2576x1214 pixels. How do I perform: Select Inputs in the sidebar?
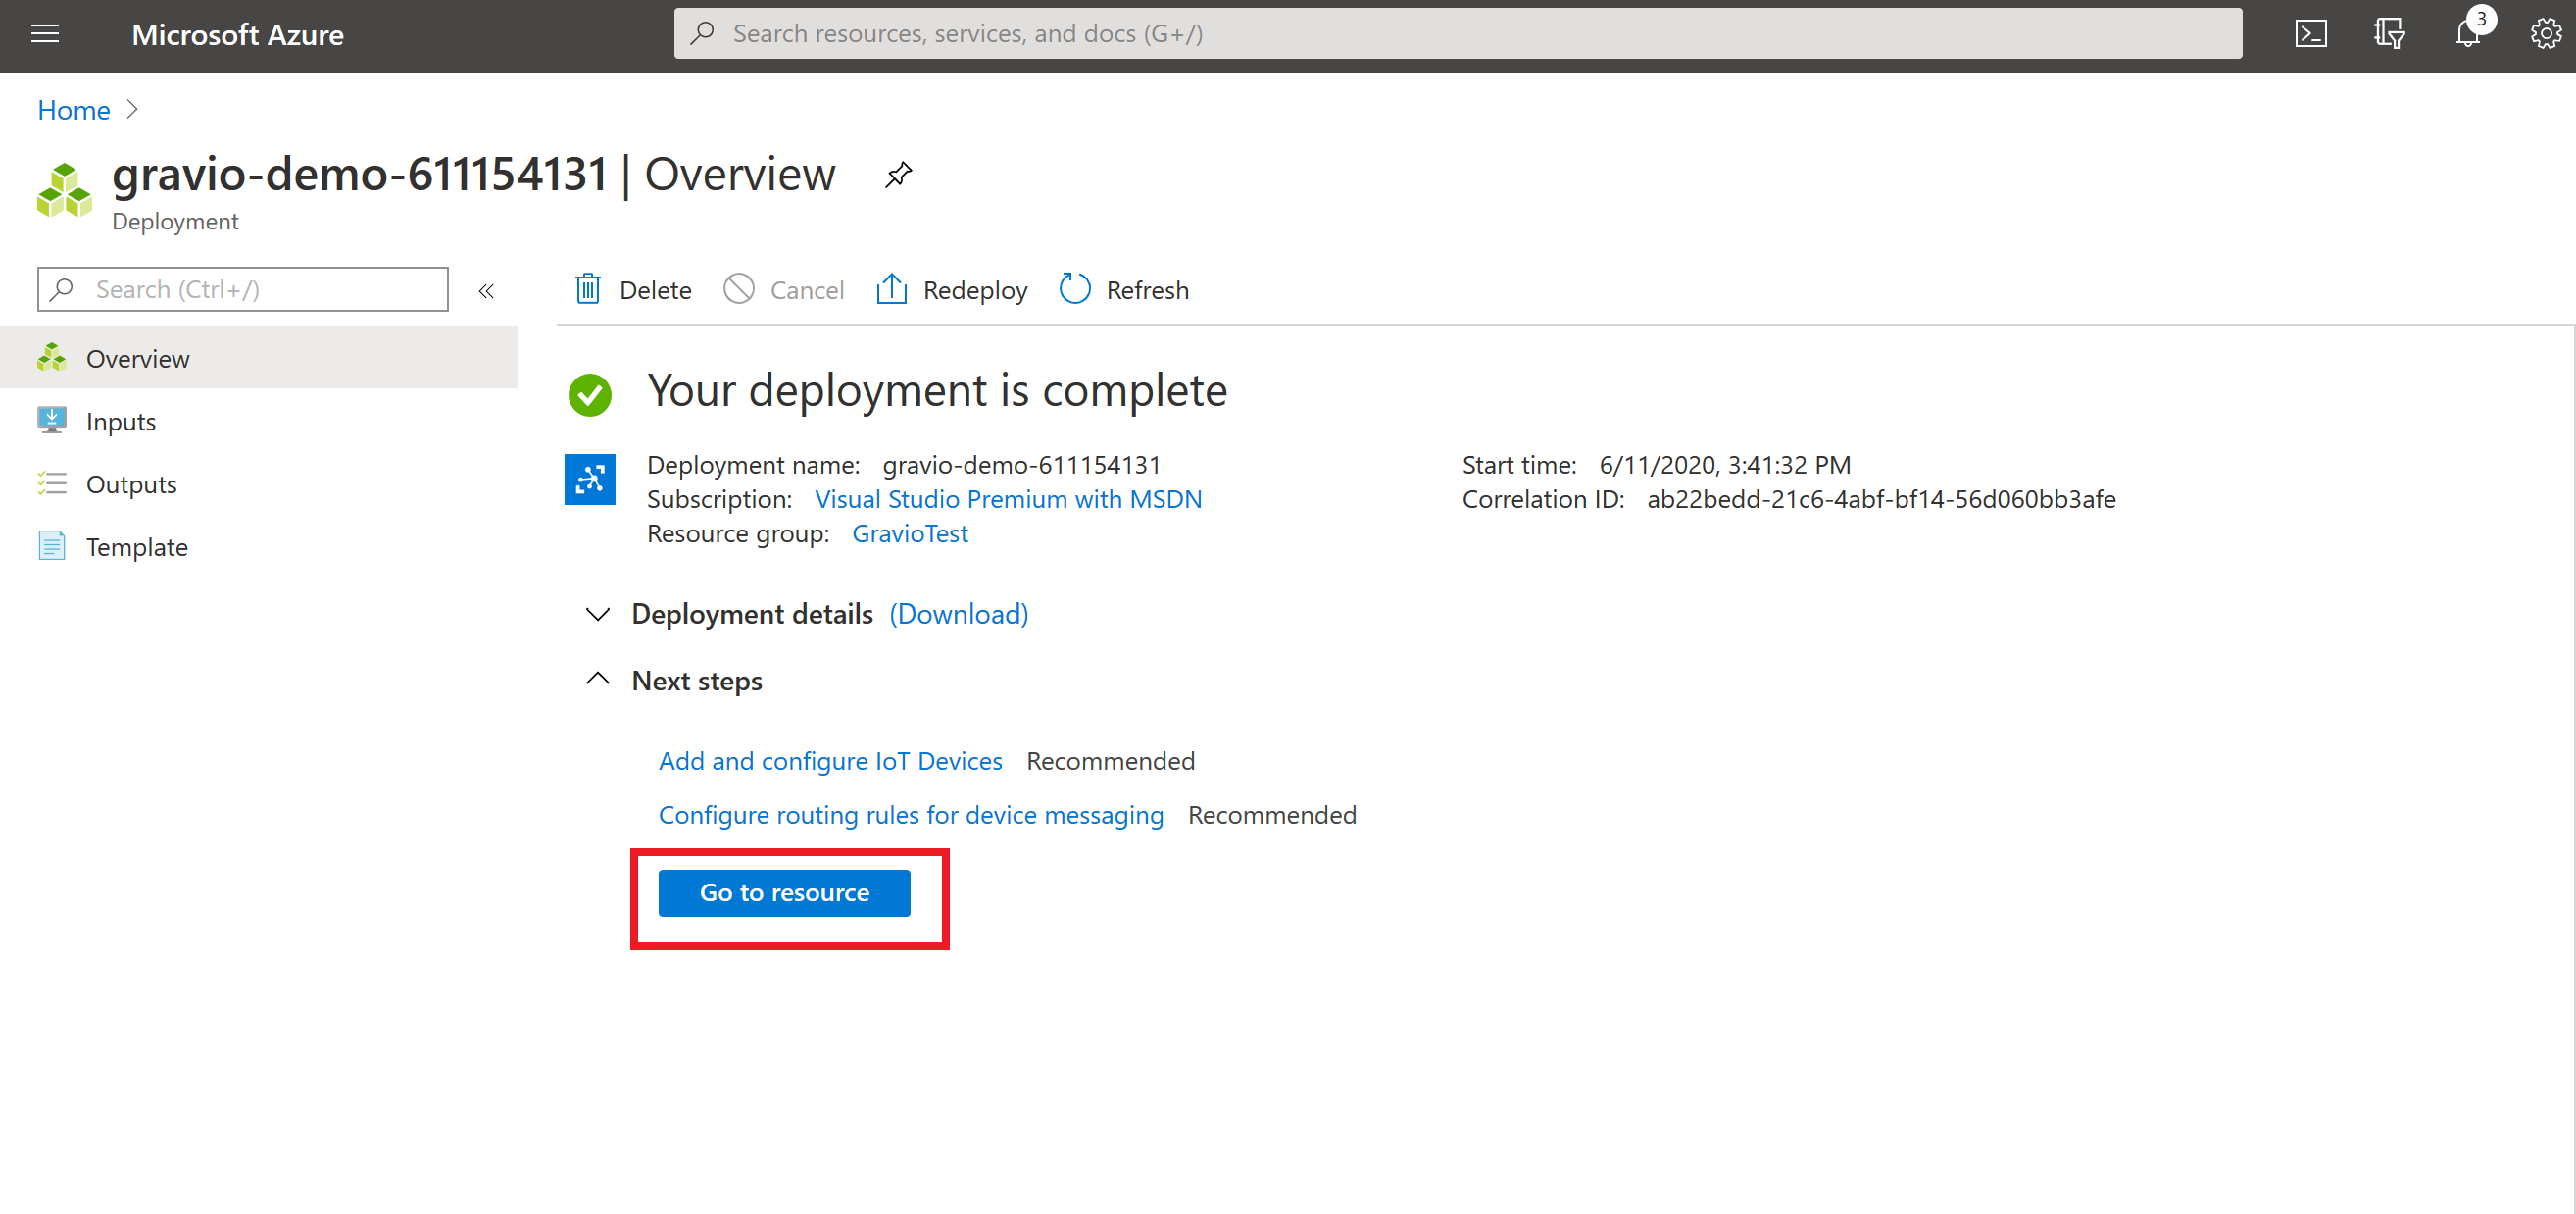(120, 421)
